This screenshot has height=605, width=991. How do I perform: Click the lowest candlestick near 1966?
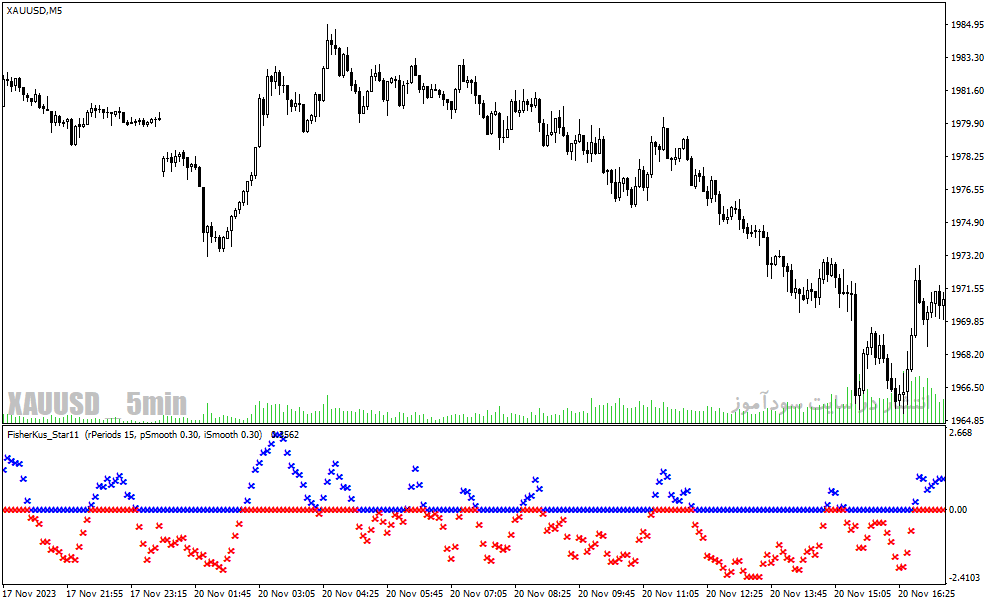(897, 393)
